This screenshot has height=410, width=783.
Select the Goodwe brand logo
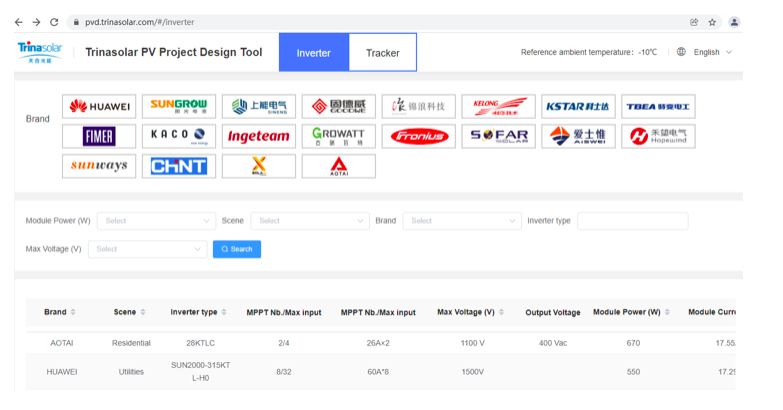(x=339, y=106)
